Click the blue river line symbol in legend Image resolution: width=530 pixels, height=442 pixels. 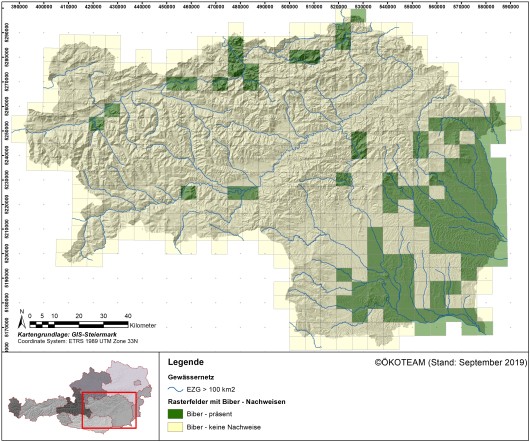pyautogui.click(x=175, y=390)
